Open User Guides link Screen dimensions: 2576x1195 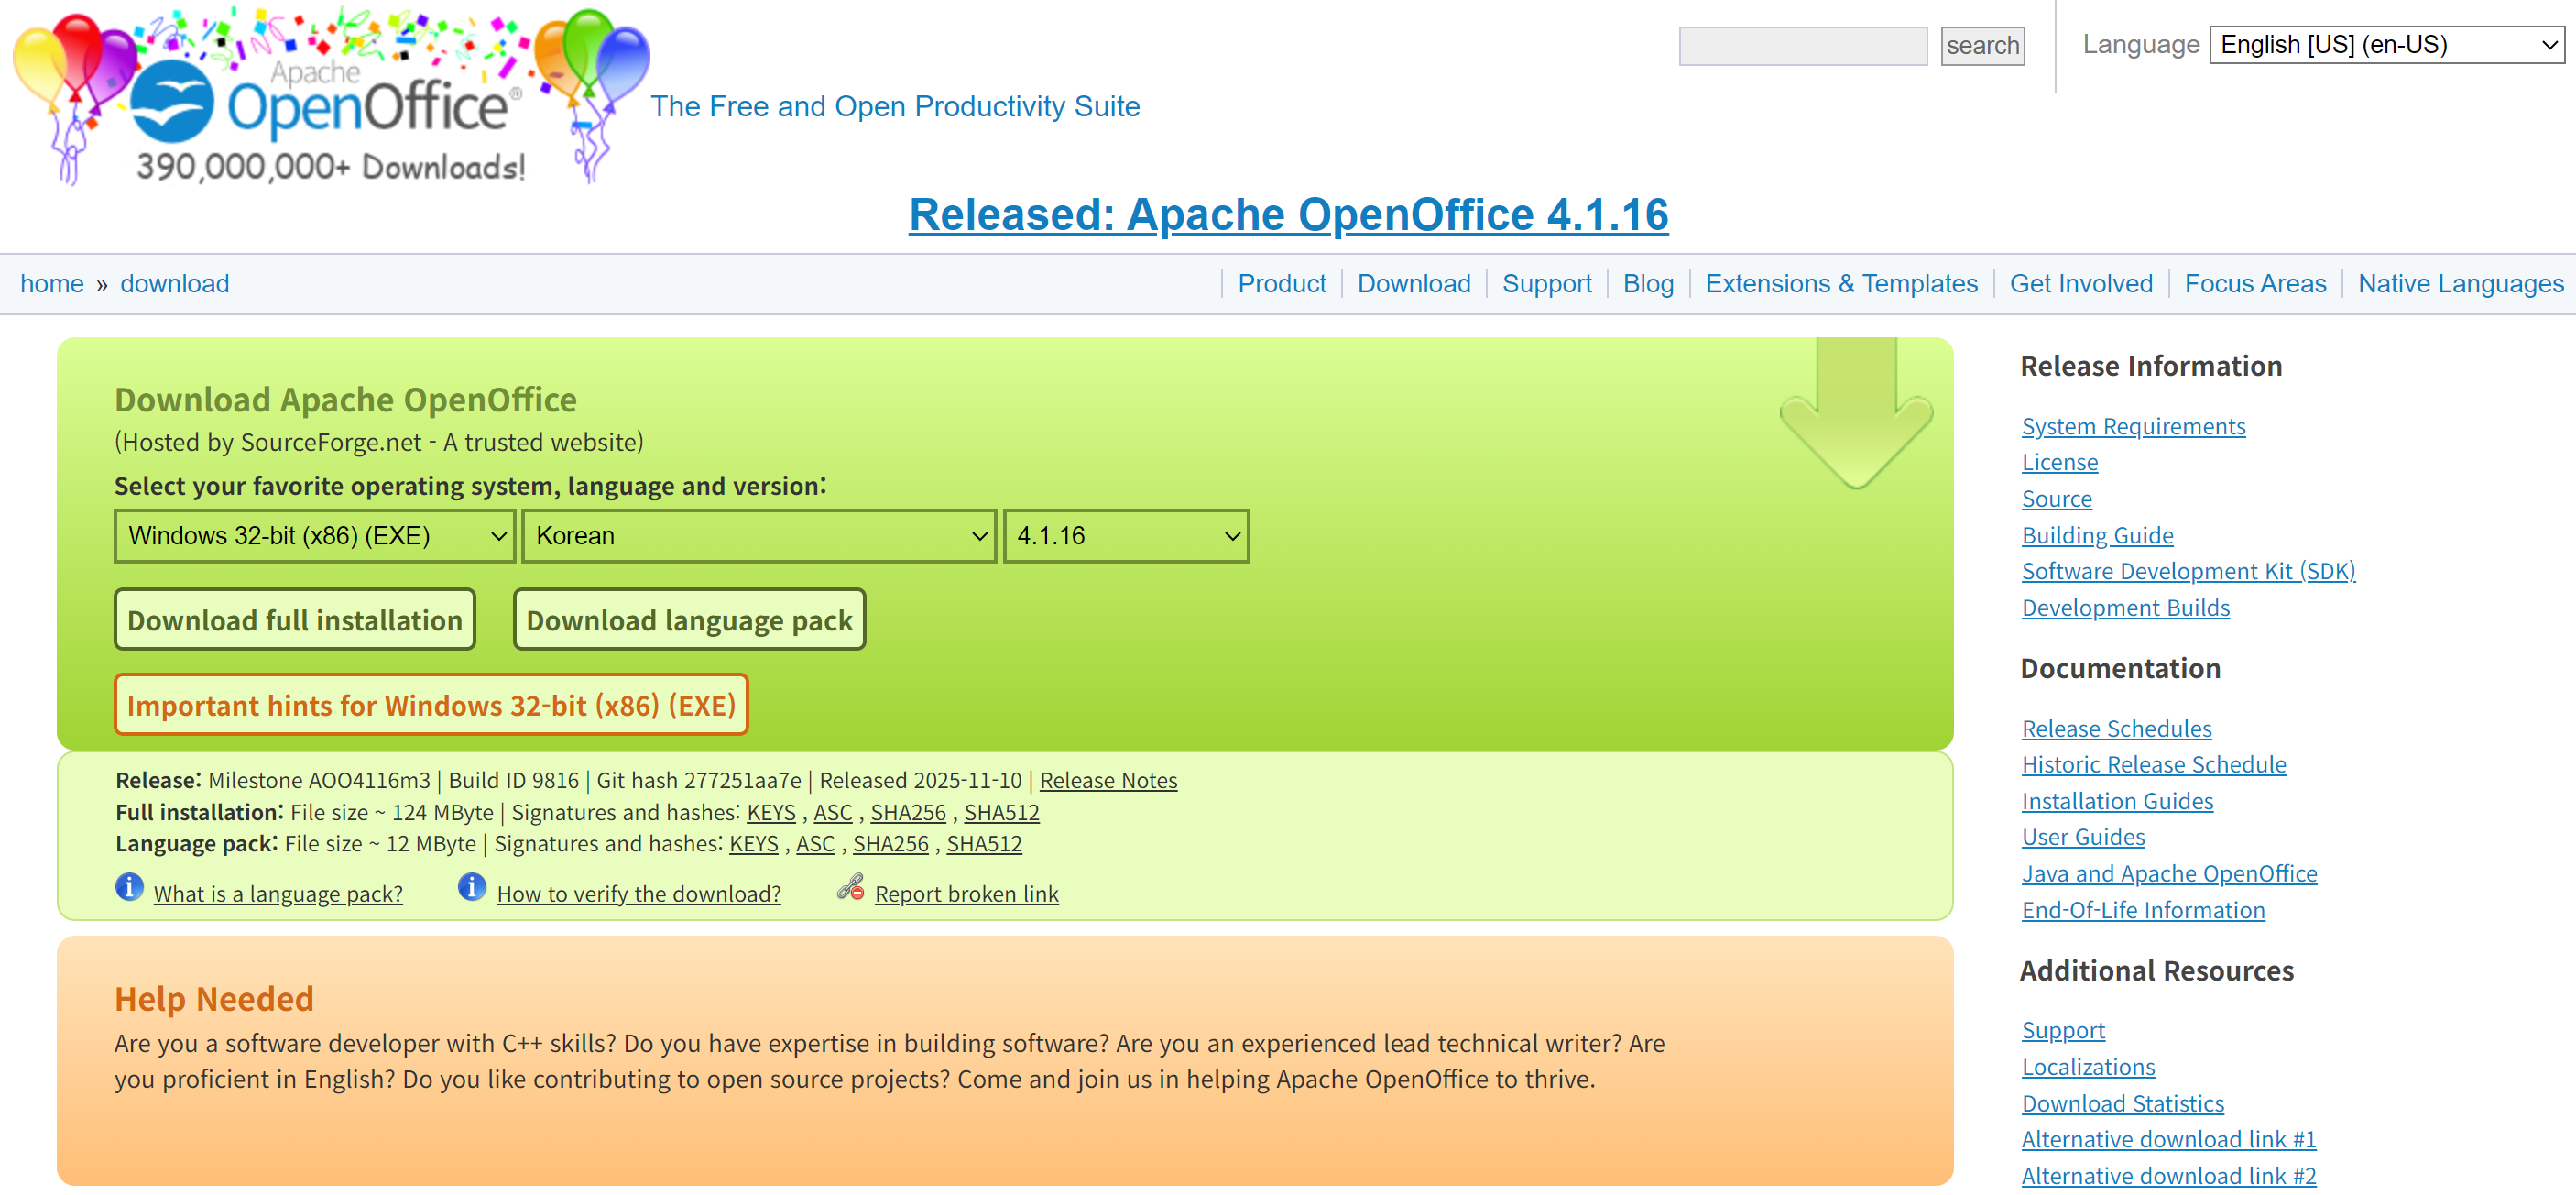click(x=2083, y=838)
